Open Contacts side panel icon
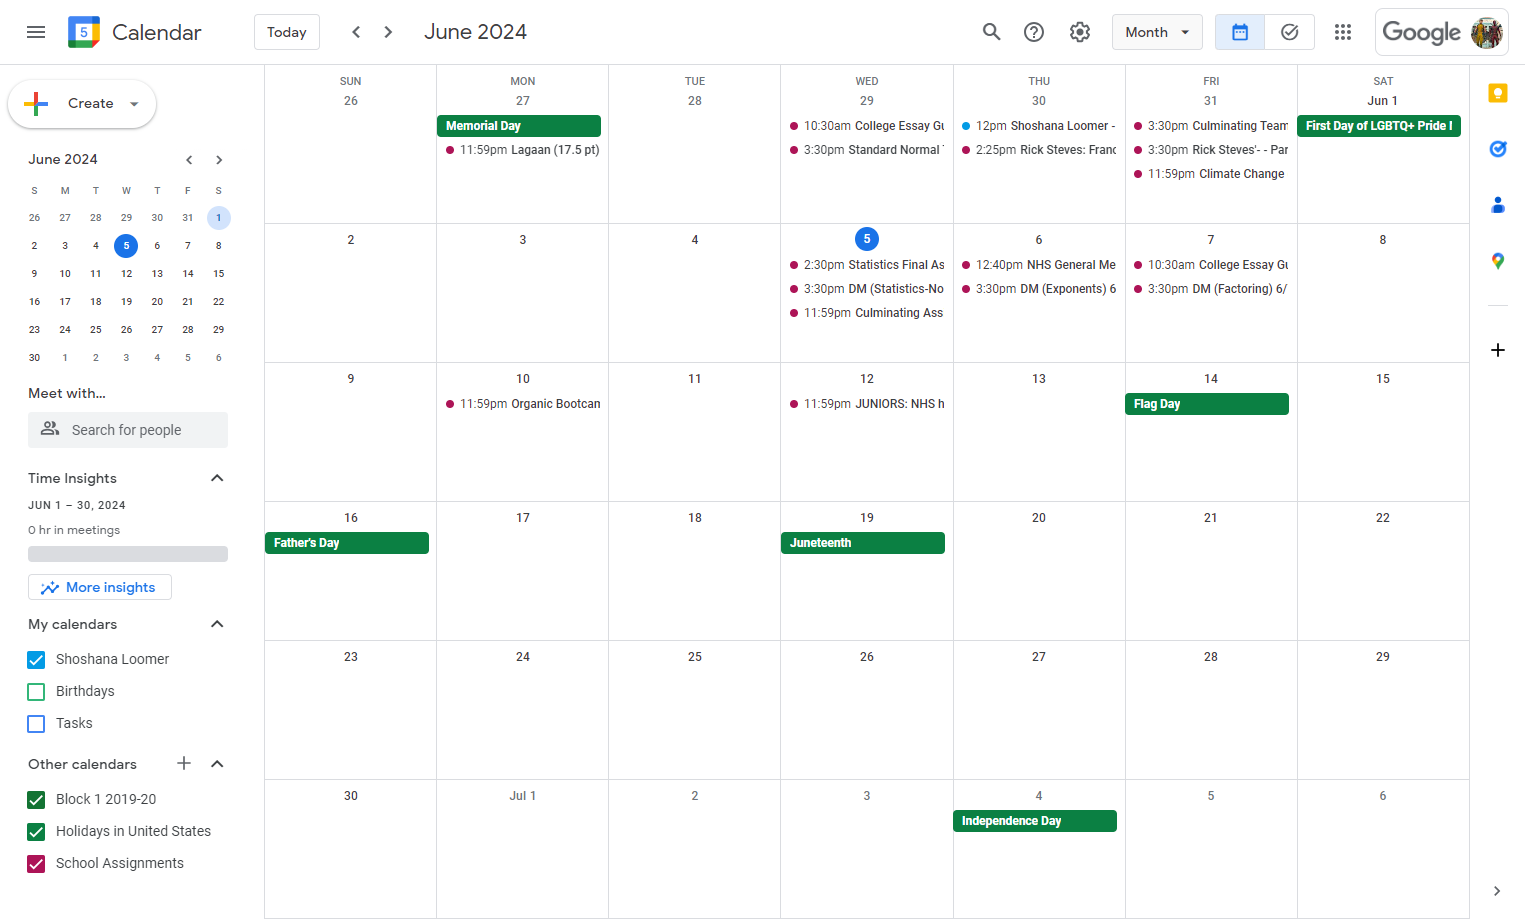 pos(1497,205)
